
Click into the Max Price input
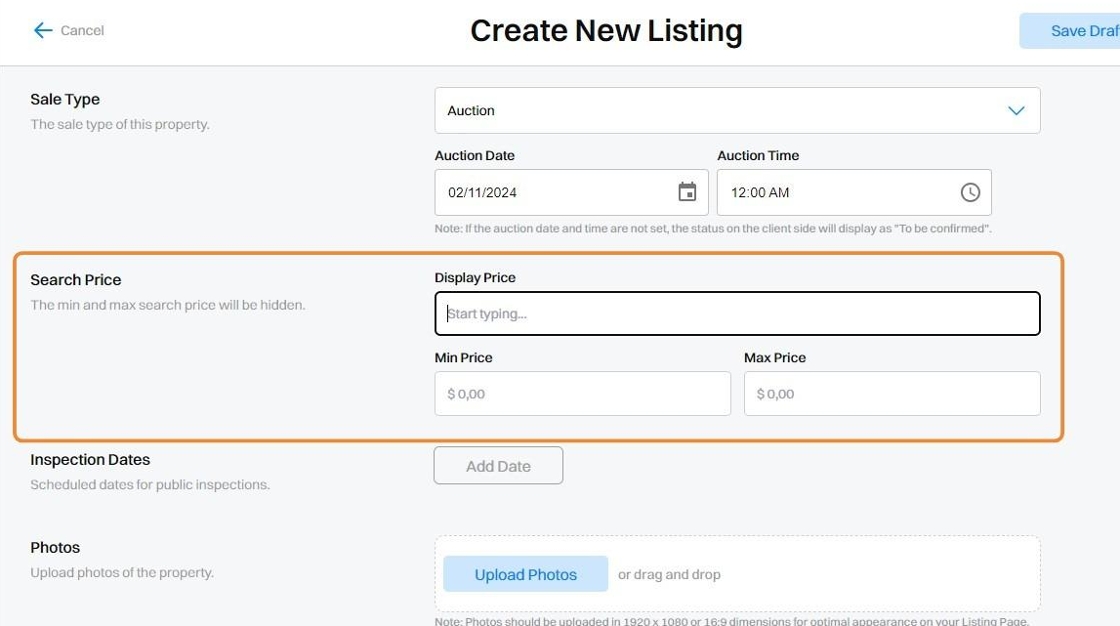891,394
